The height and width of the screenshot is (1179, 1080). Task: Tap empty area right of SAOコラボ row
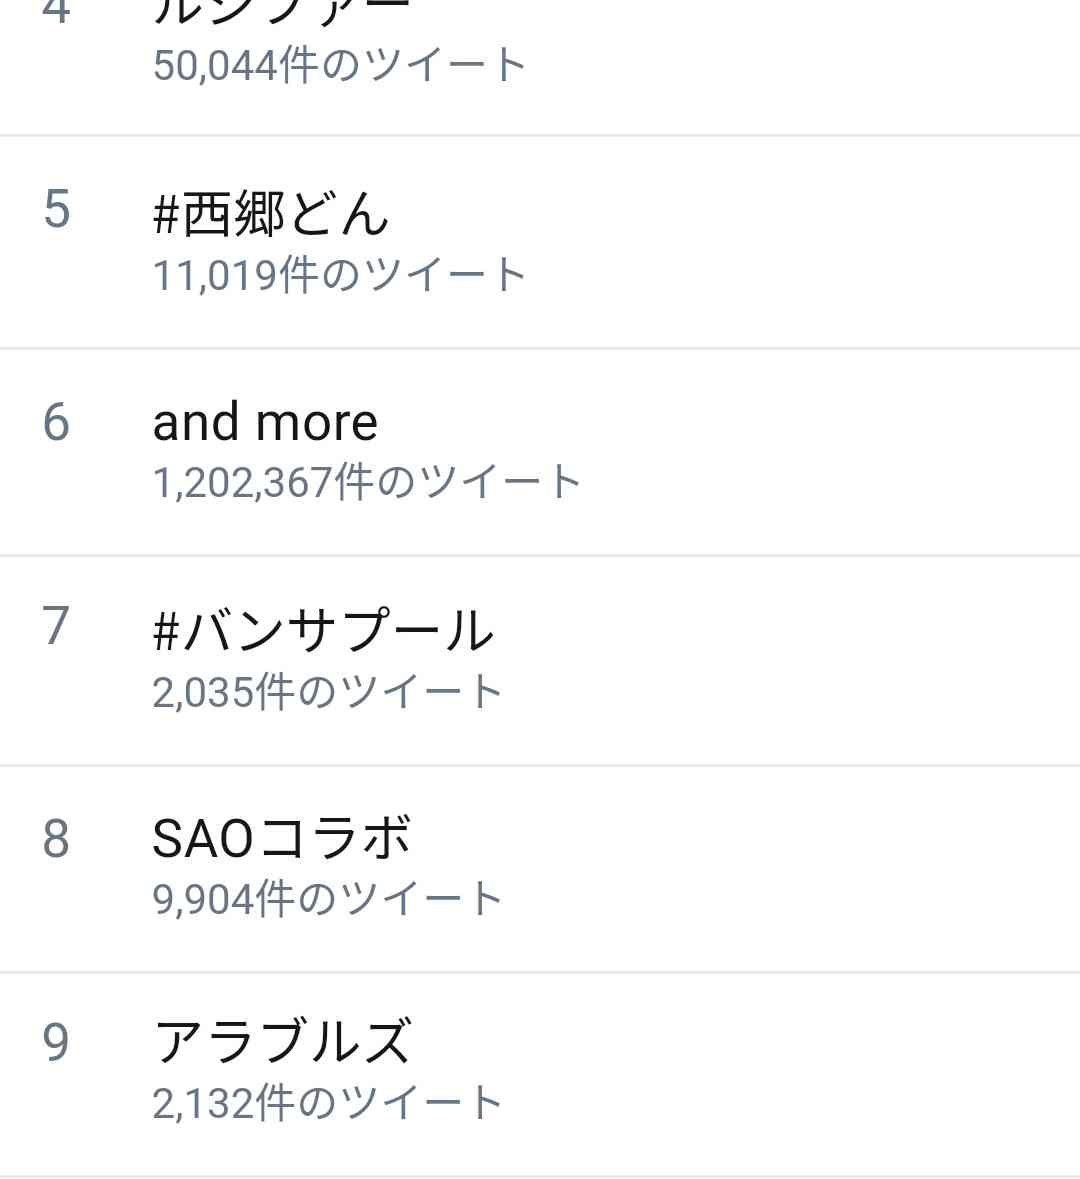click(752, 869)
